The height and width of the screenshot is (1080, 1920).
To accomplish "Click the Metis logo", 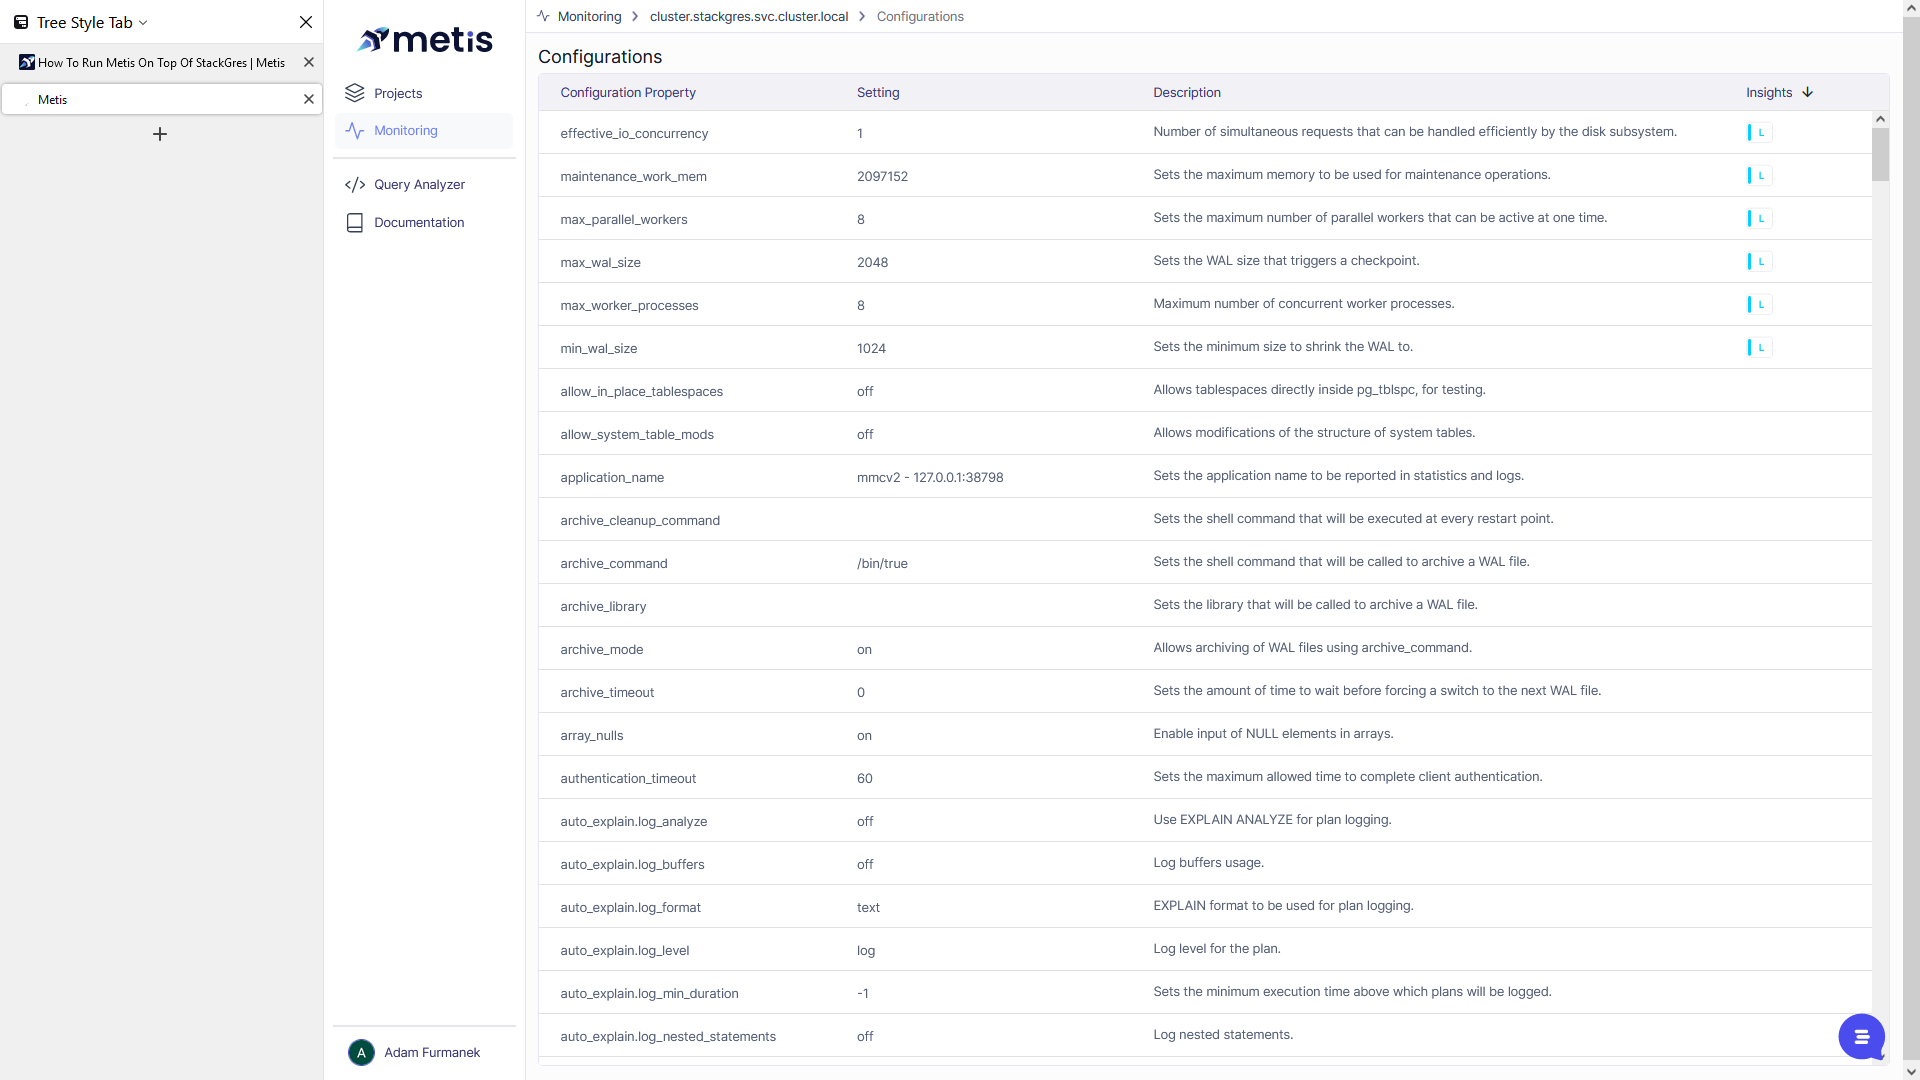I will [425, 39].
